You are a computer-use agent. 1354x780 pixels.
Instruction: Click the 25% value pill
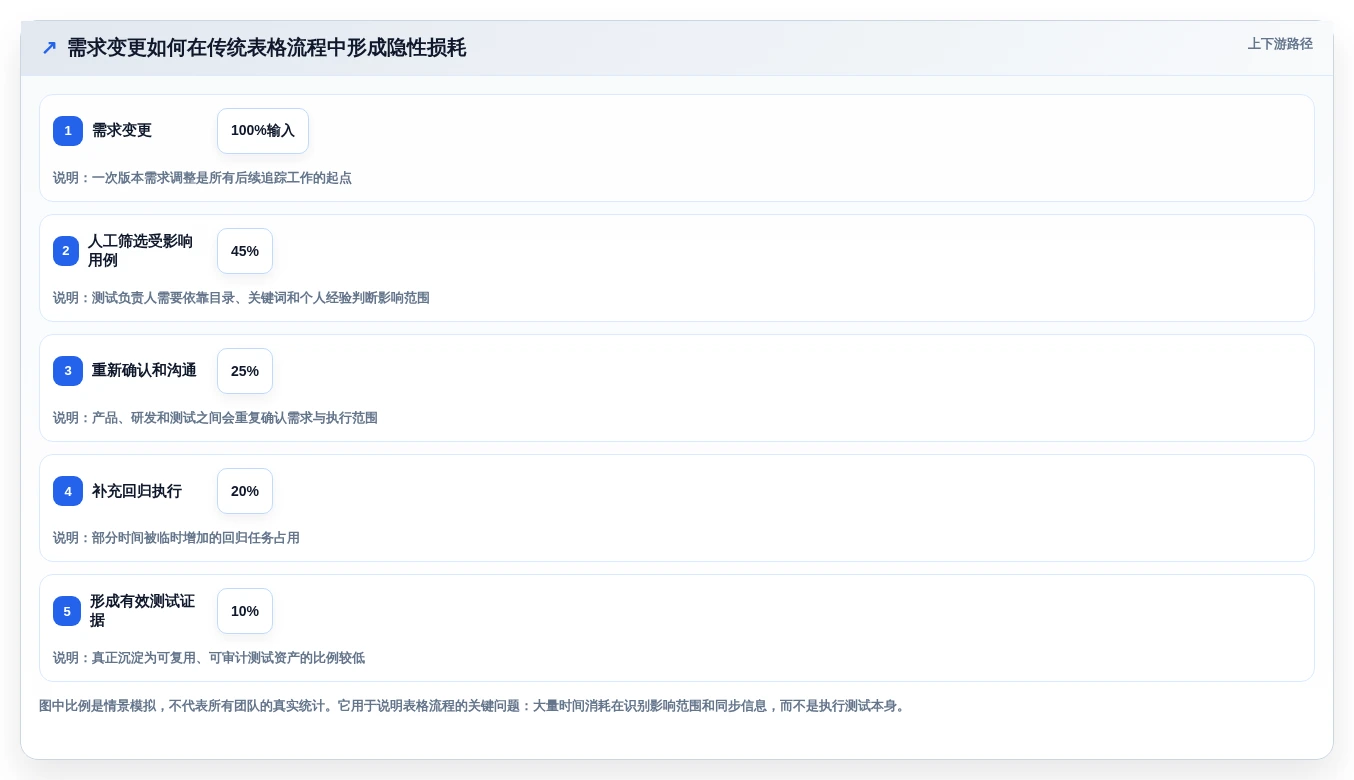245,371
